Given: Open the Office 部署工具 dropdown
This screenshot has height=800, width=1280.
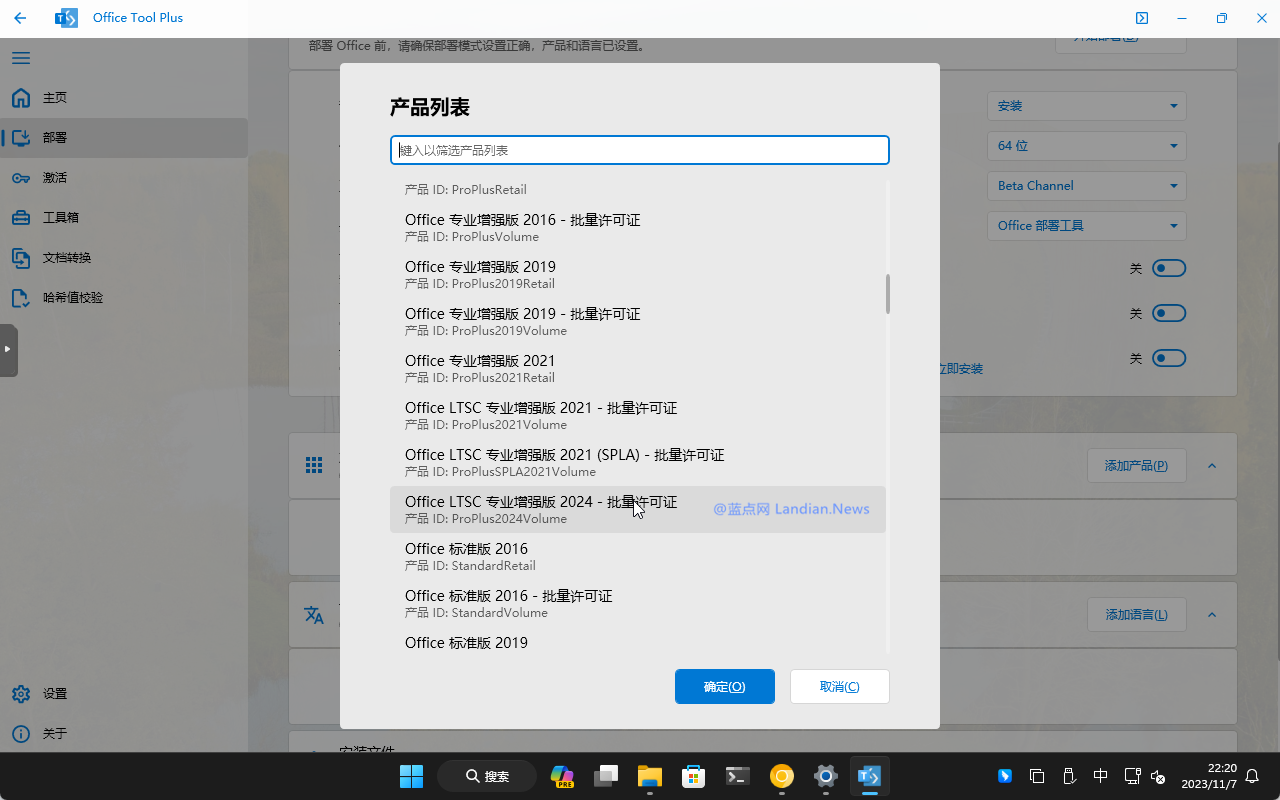Looking at the screenshot, I should coord(1086,226).
